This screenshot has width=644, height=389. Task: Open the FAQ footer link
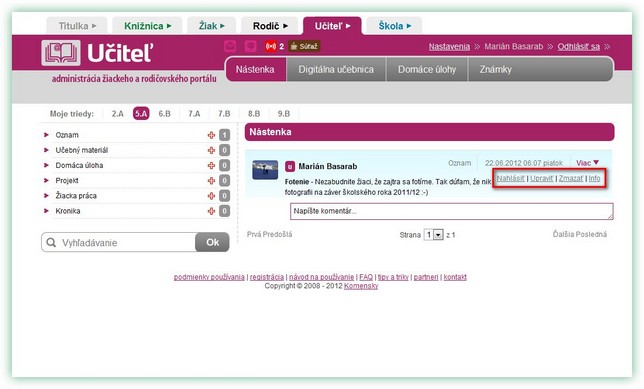pos(366,277)
